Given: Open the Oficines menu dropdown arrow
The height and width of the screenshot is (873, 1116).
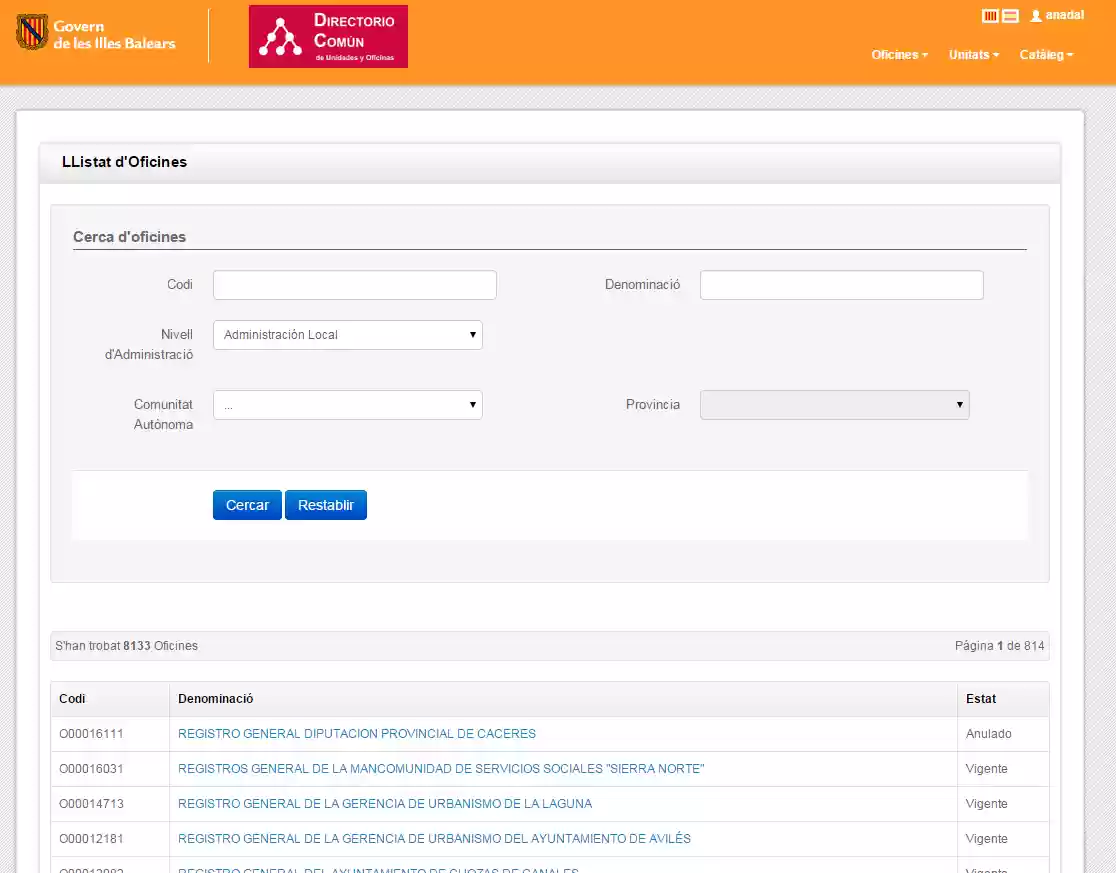Looking at the screenshot, I should (x=923, y=55).
